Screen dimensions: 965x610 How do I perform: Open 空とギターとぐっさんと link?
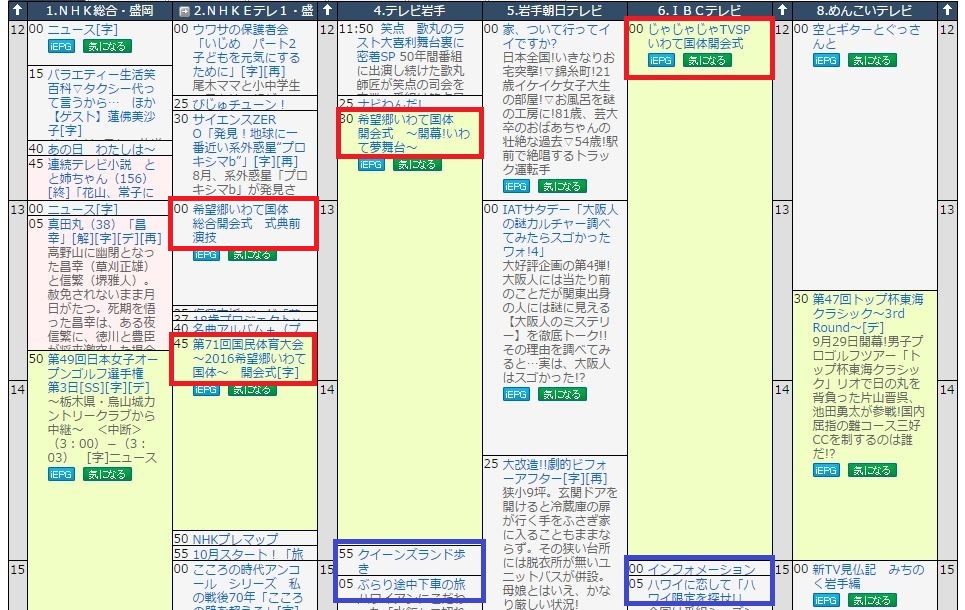click(x=867, y=36)
